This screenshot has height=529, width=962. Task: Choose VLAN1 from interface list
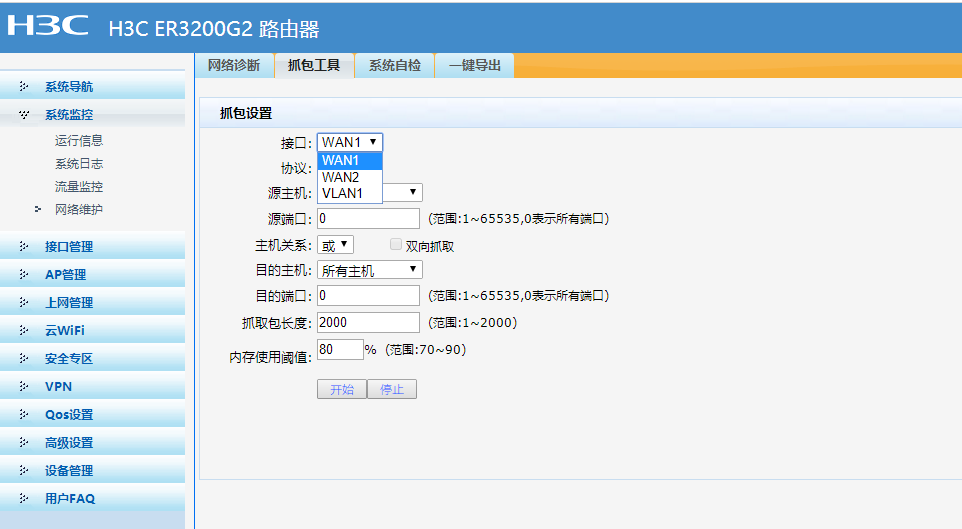tap(350, 193)
